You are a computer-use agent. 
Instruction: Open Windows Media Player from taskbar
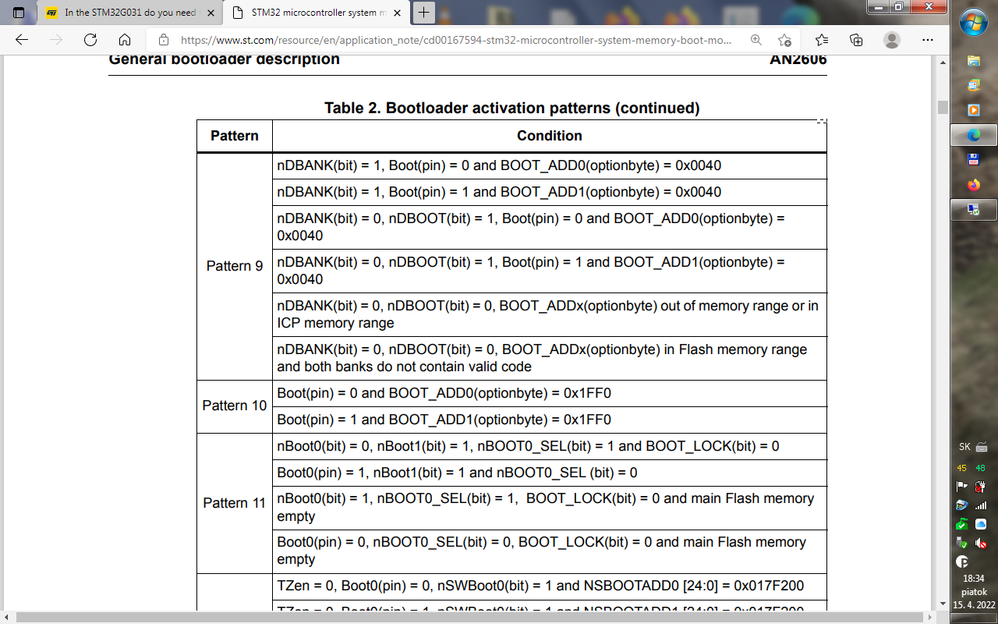[x=974, y=110]
